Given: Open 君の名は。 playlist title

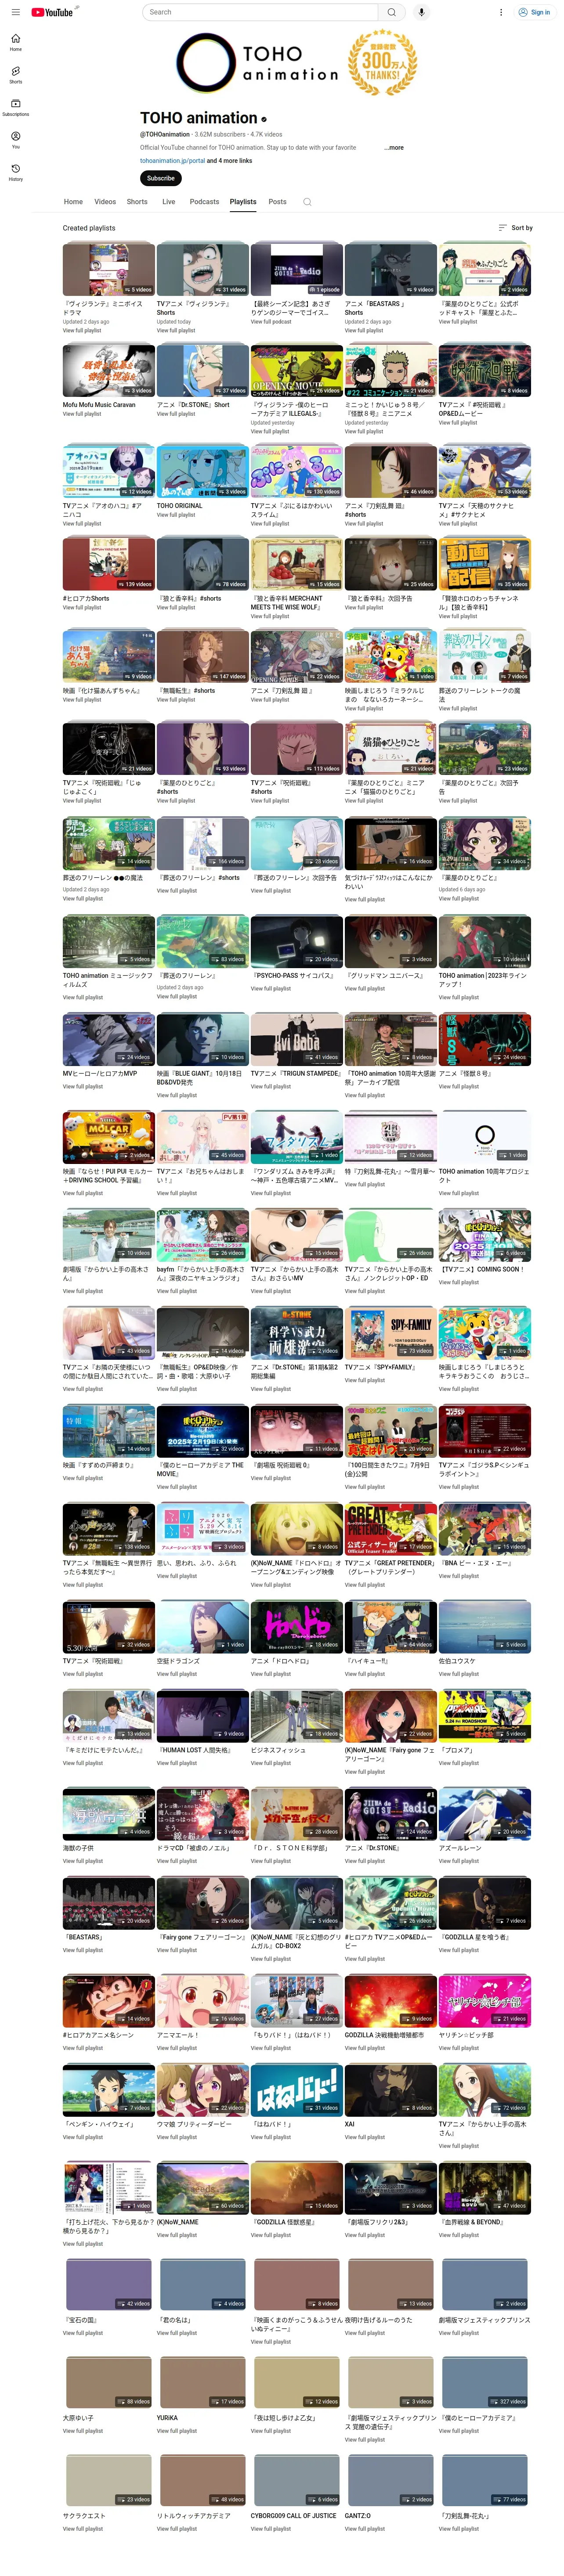Looking at the screenshot, I should 174,2319.
